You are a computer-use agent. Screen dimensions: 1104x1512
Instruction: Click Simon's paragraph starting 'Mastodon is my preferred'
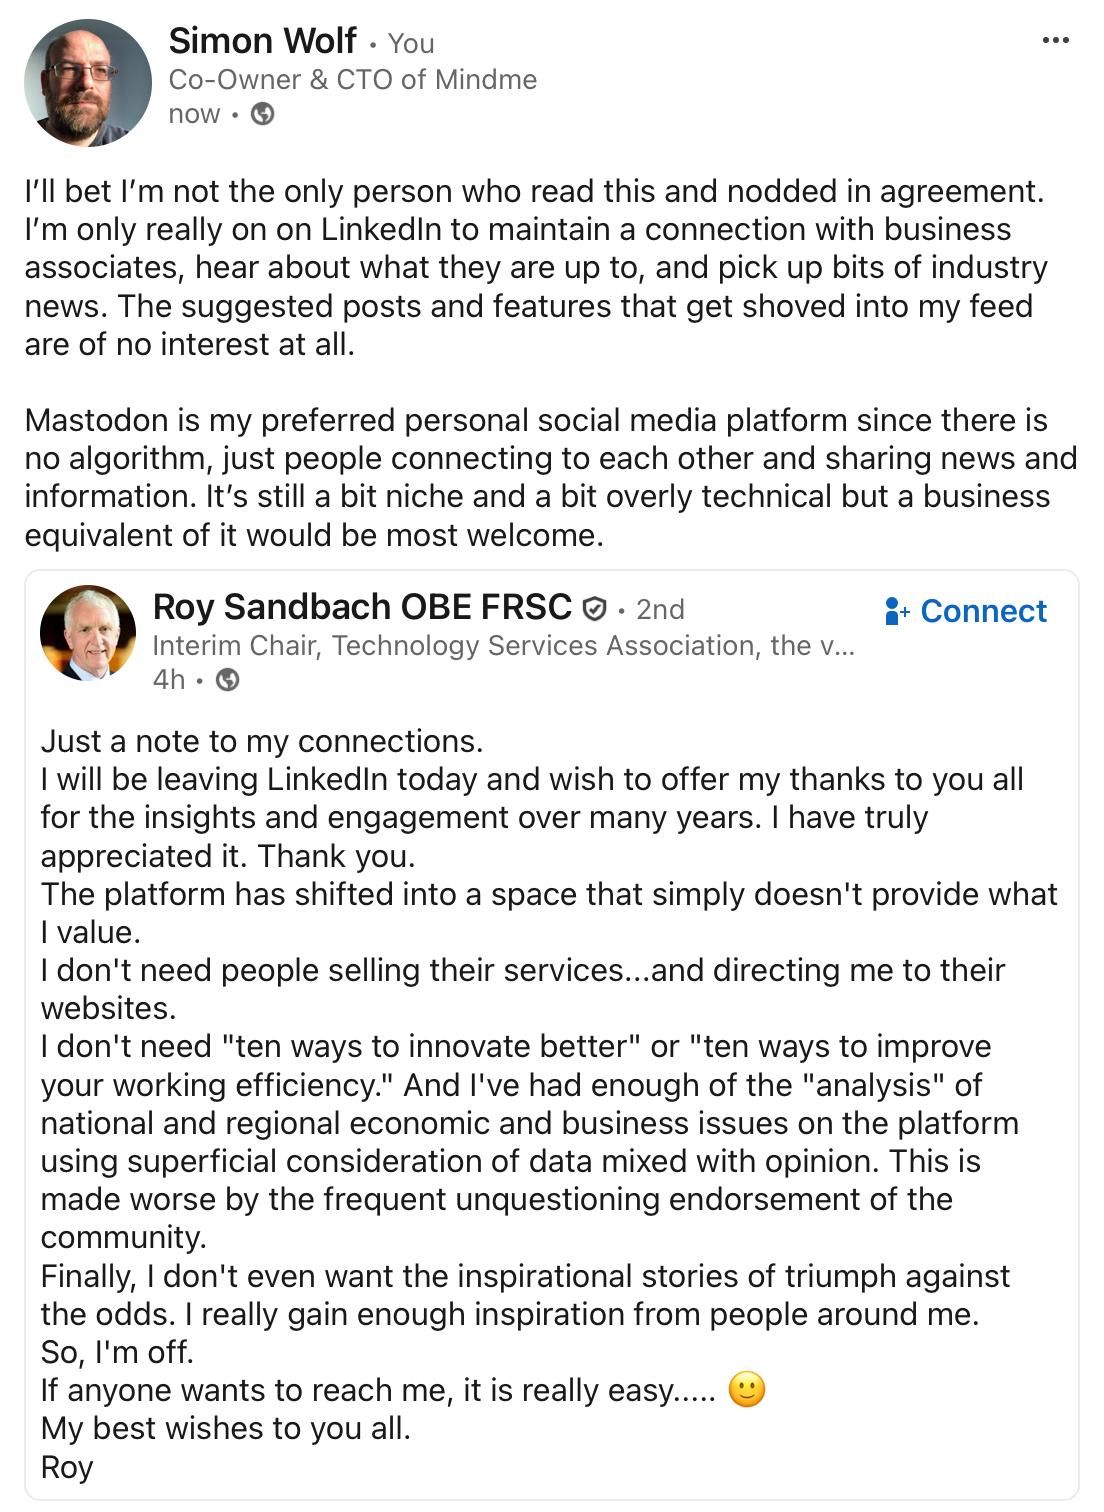coord(551,477)
